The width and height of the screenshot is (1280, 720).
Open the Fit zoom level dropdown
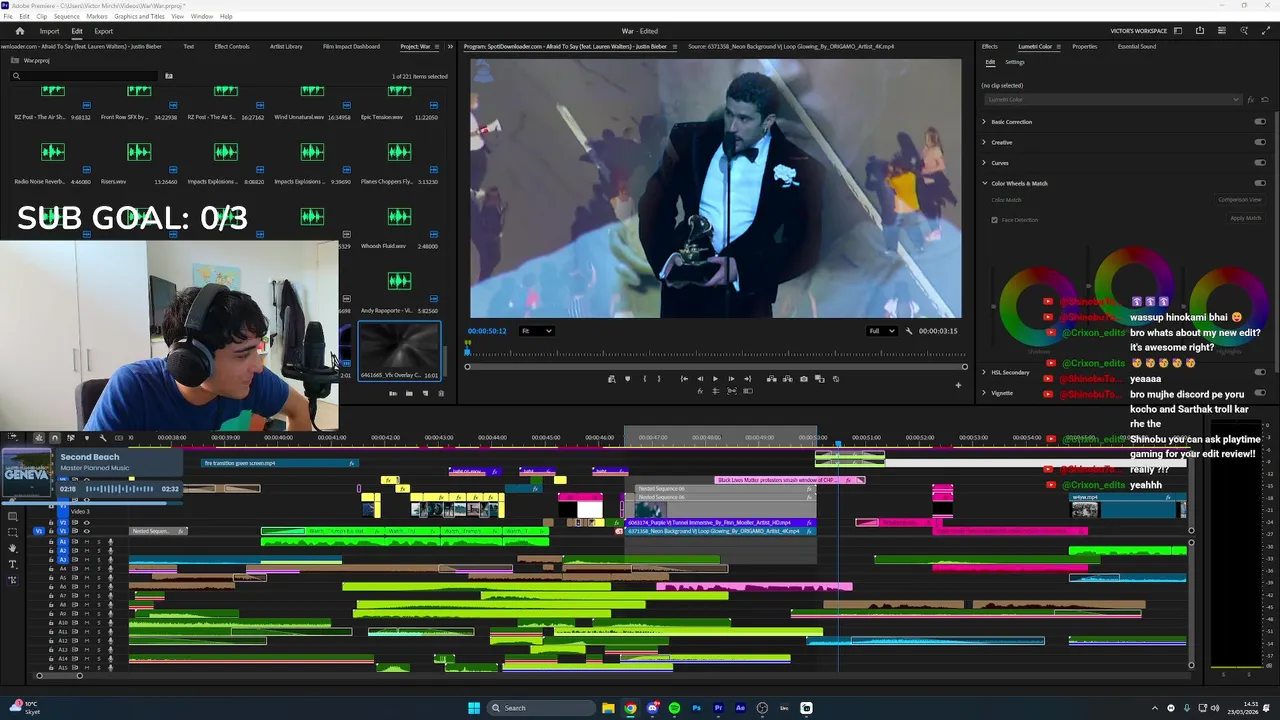point(536,331)
